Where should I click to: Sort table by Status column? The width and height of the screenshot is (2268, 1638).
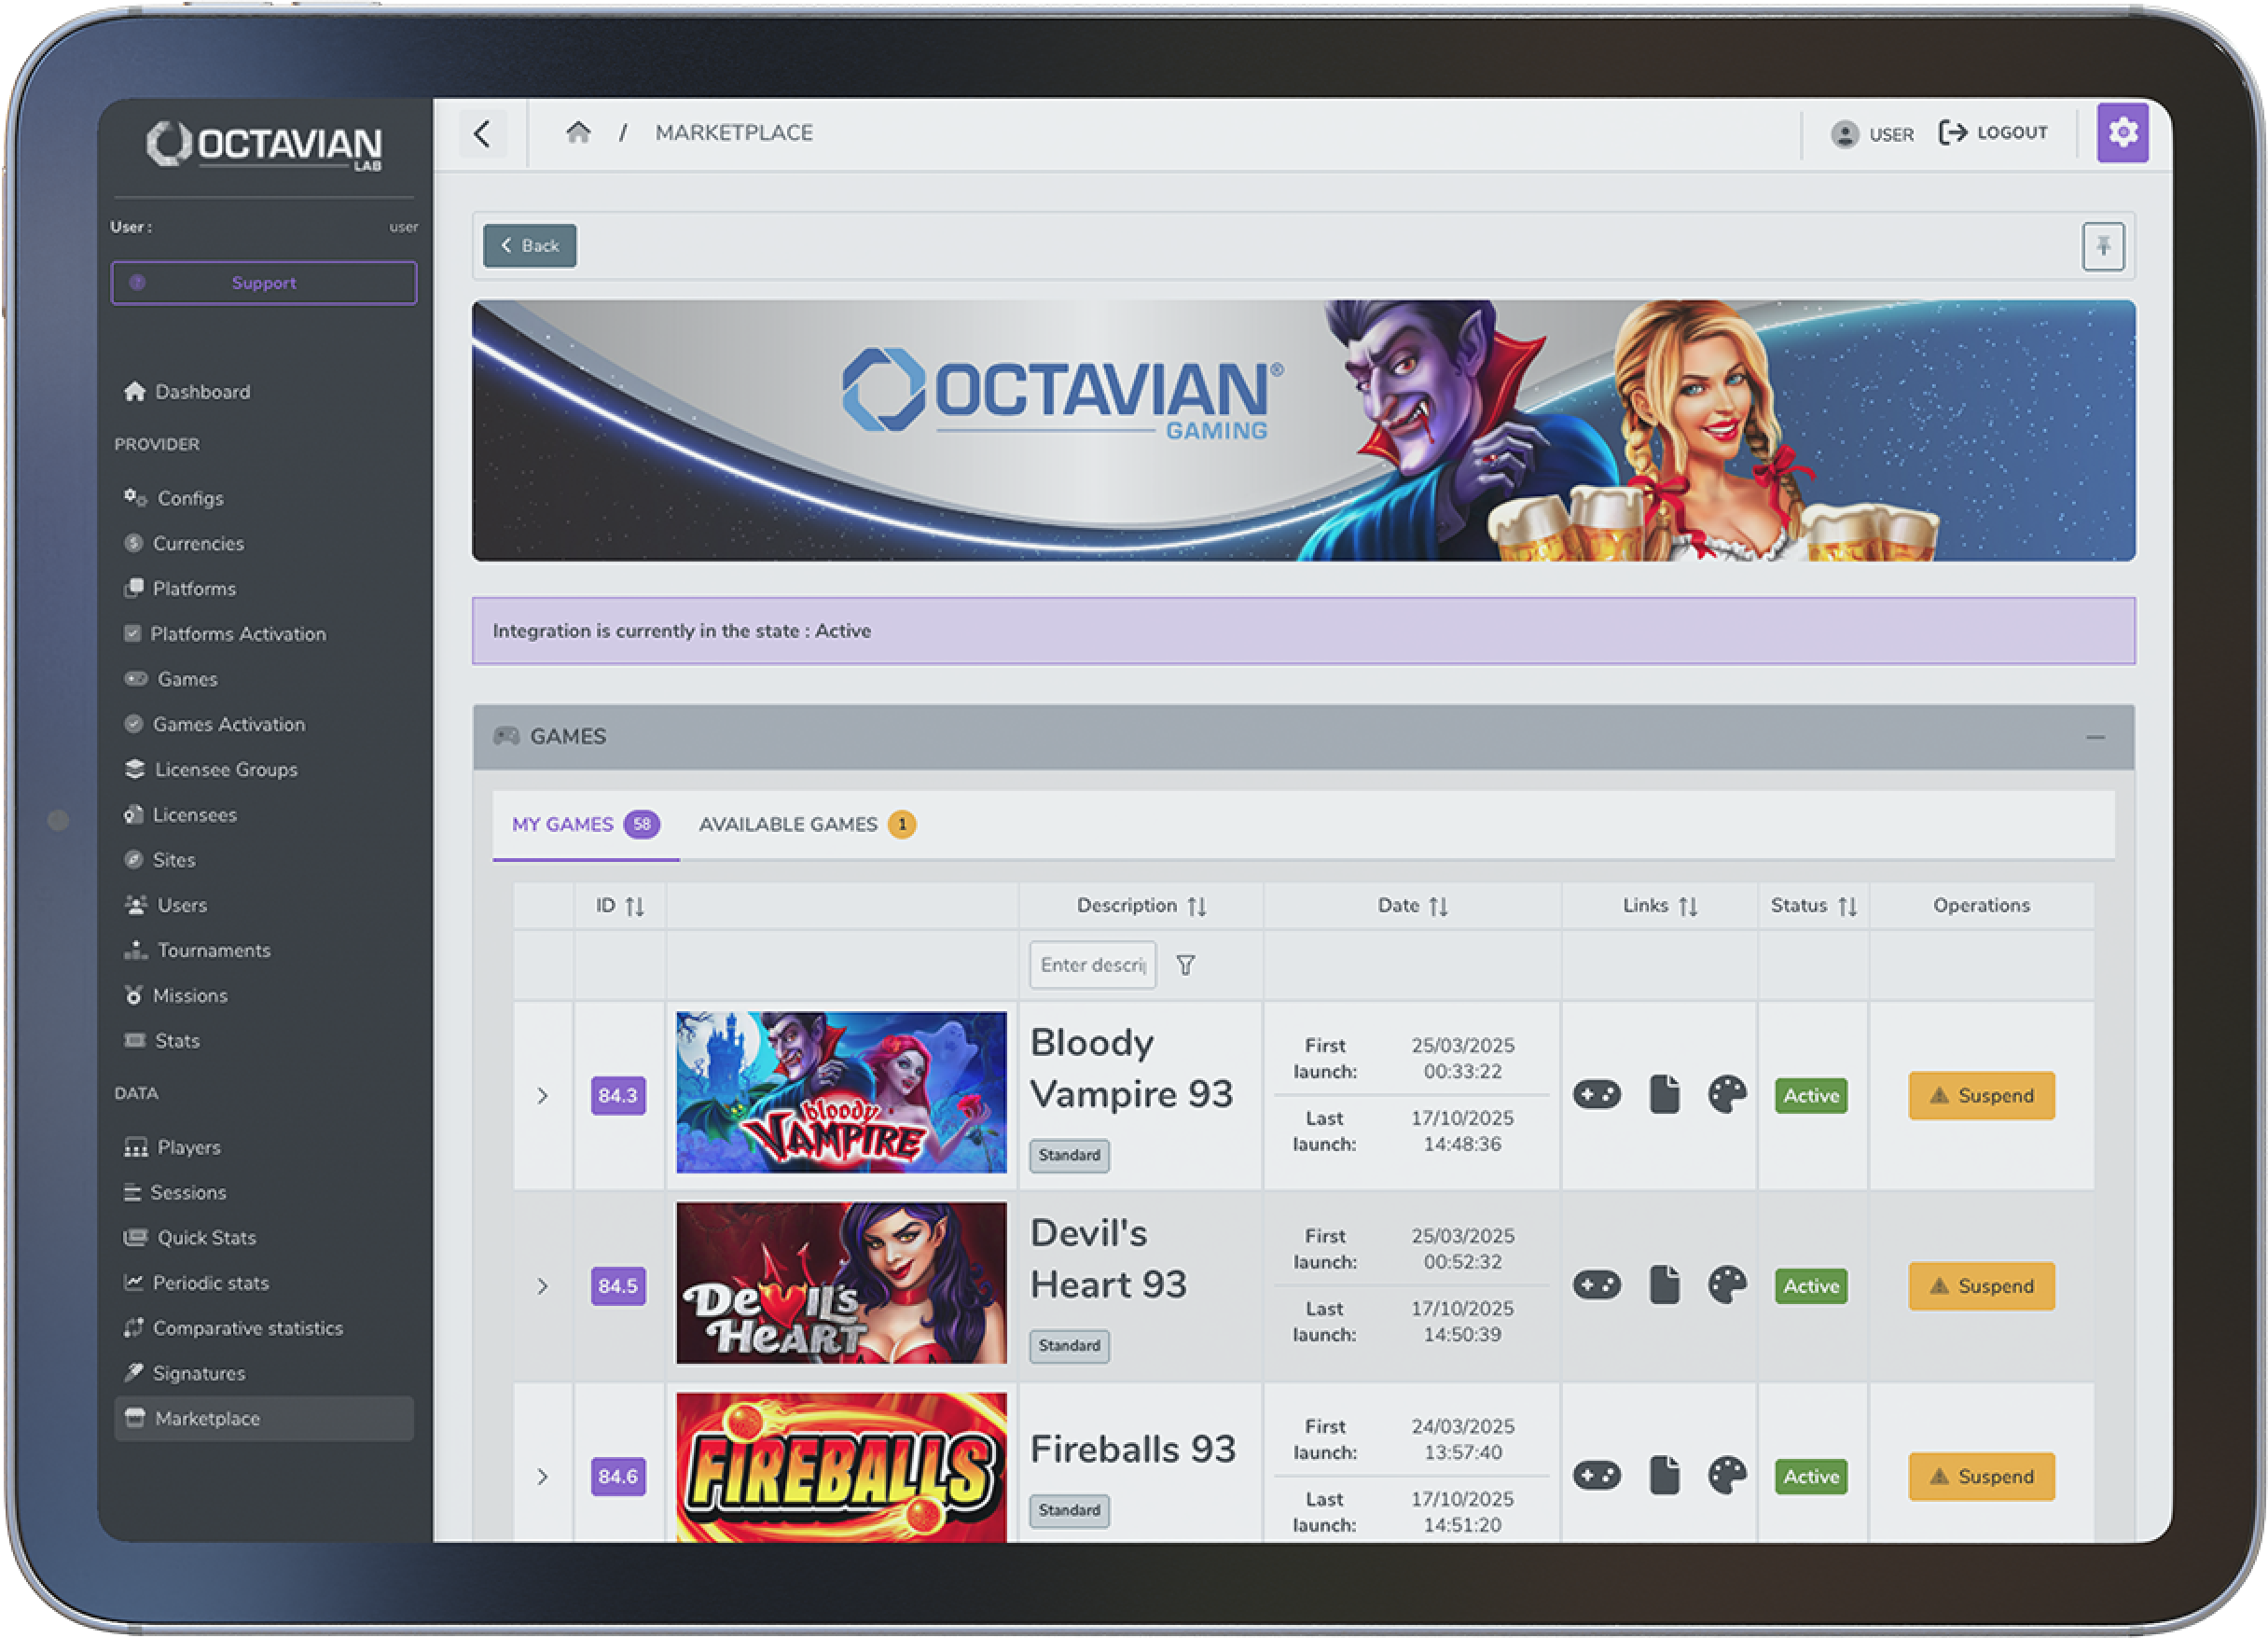[x=1848, y=906]
